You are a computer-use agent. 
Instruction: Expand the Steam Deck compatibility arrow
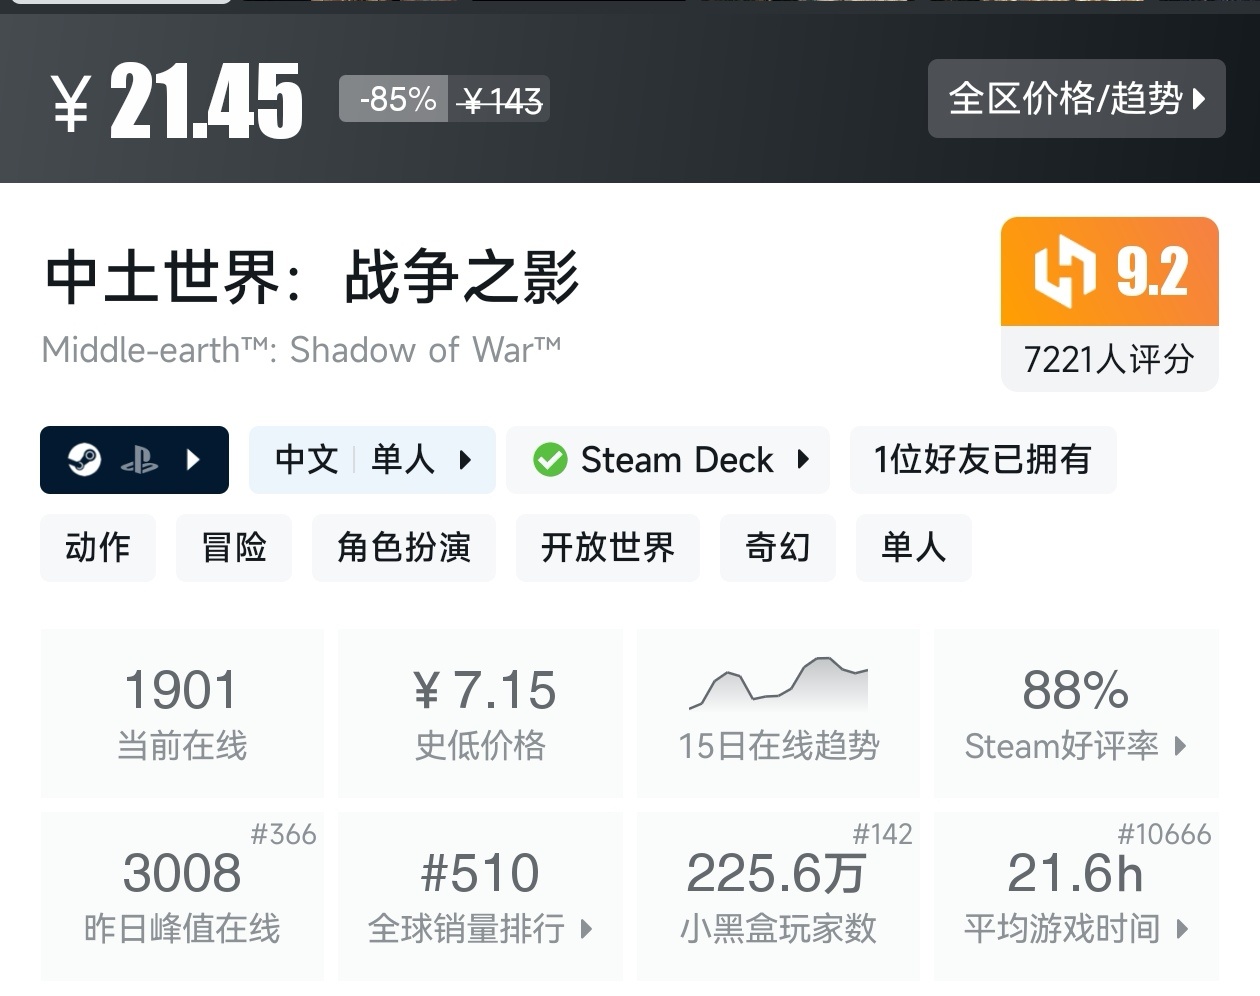tap(803, 460)
